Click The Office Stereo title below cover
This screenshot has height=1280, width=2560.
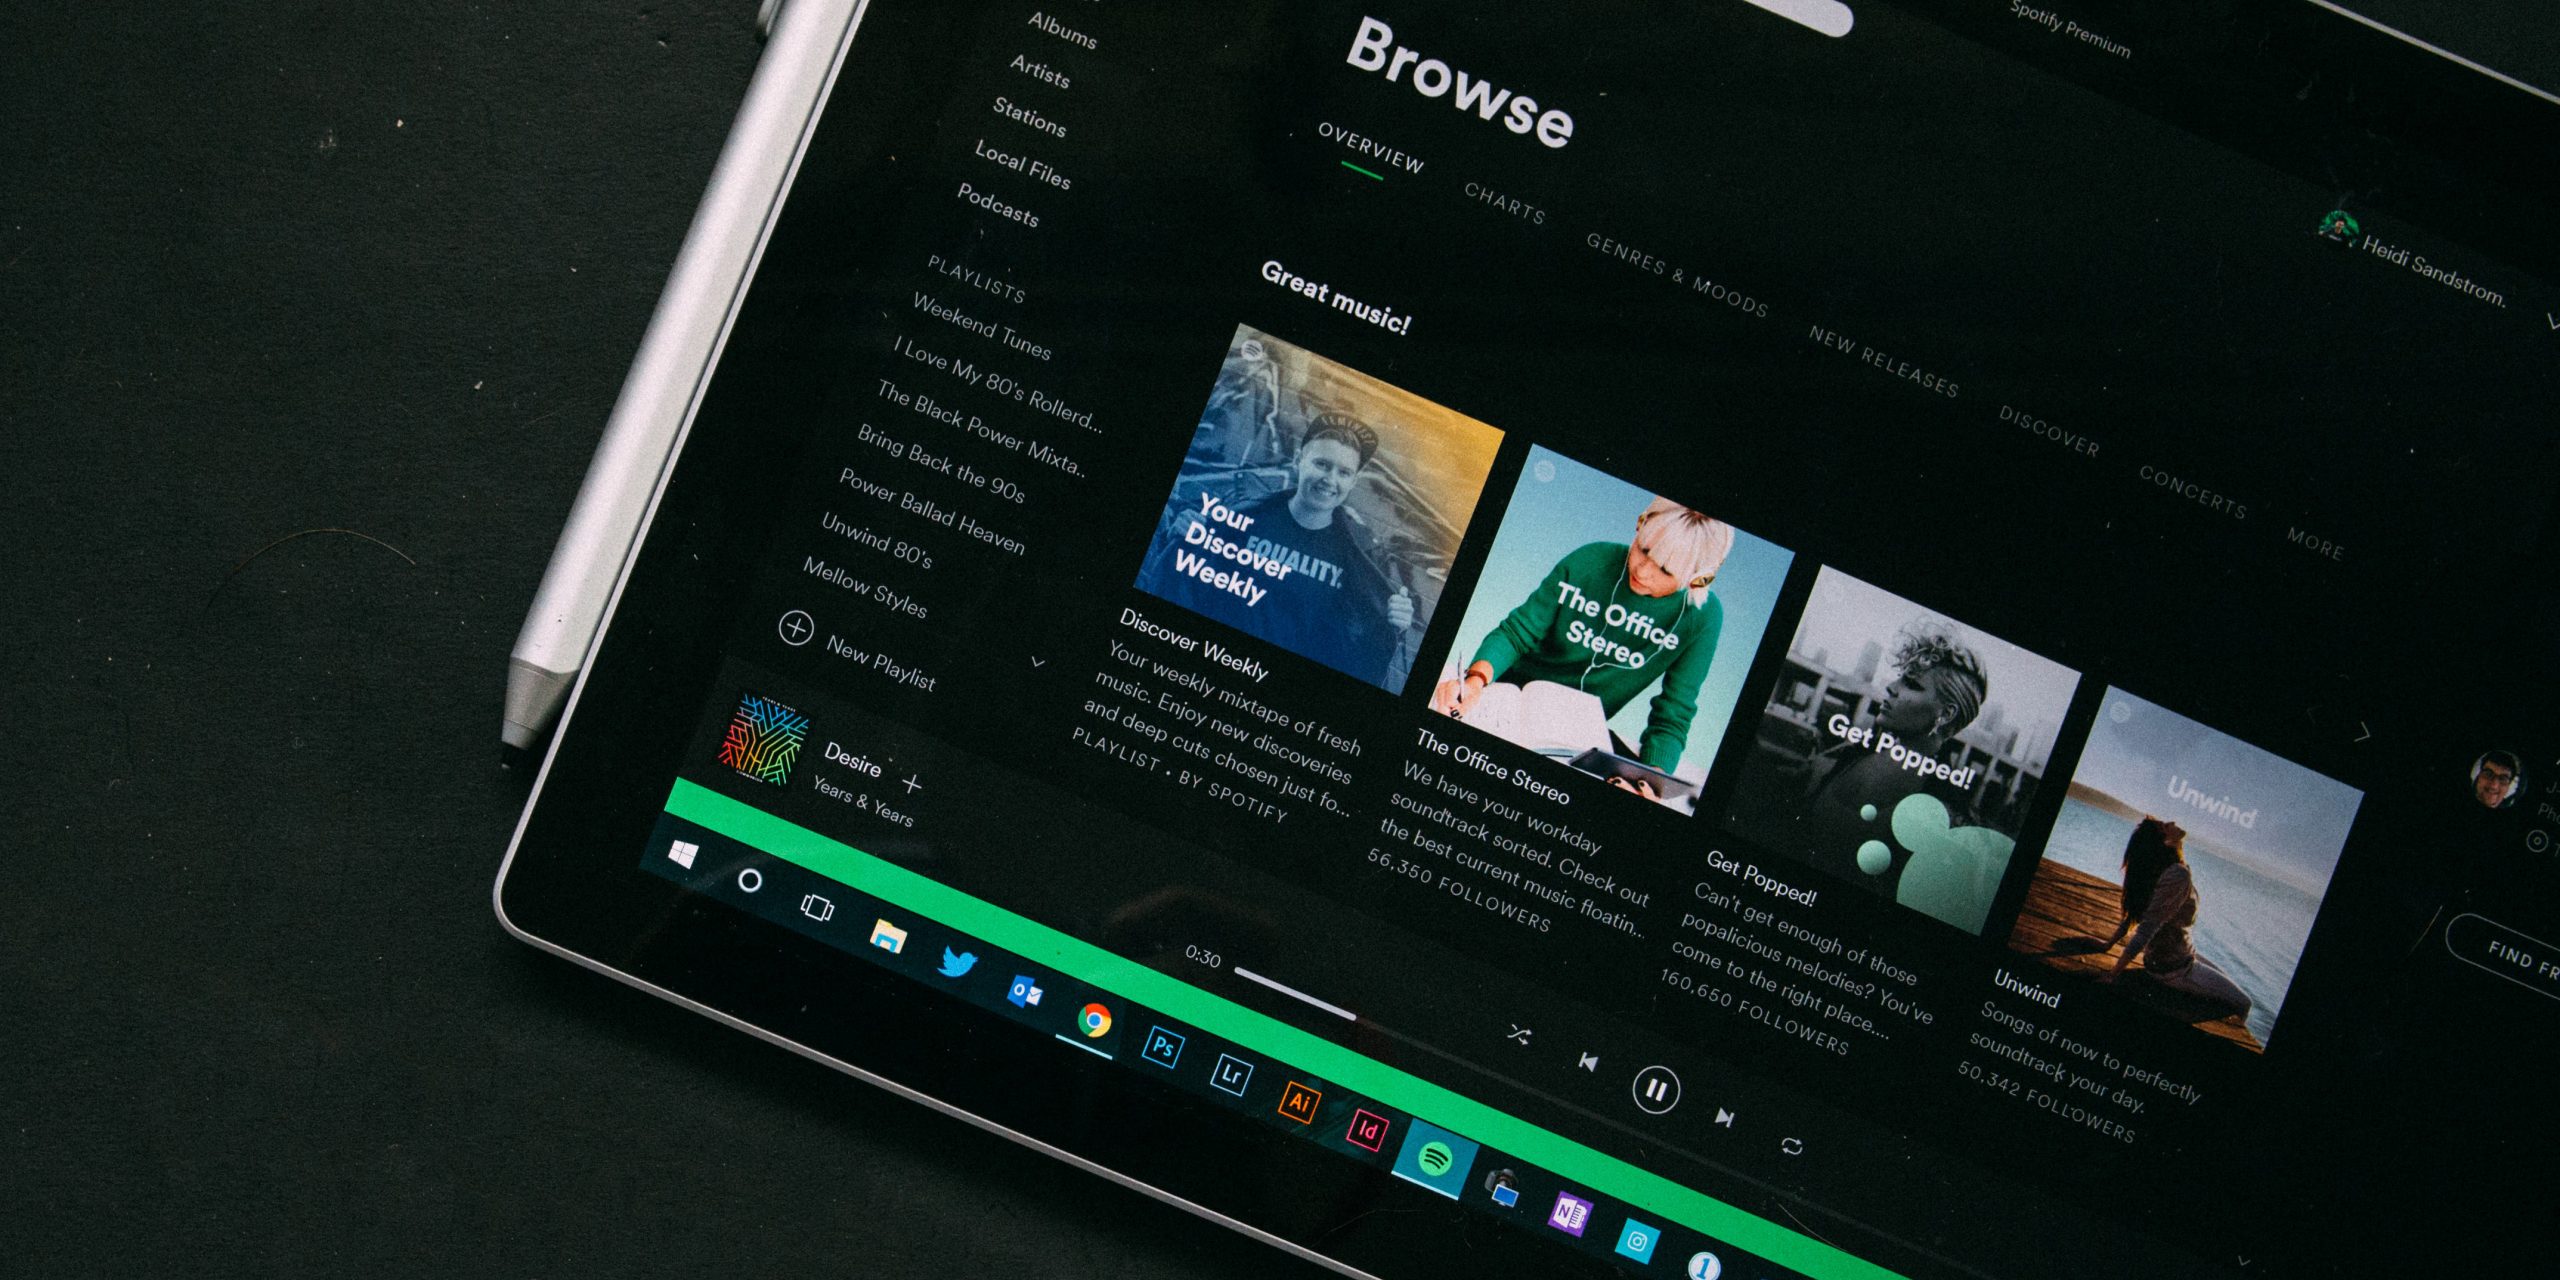1493,768
